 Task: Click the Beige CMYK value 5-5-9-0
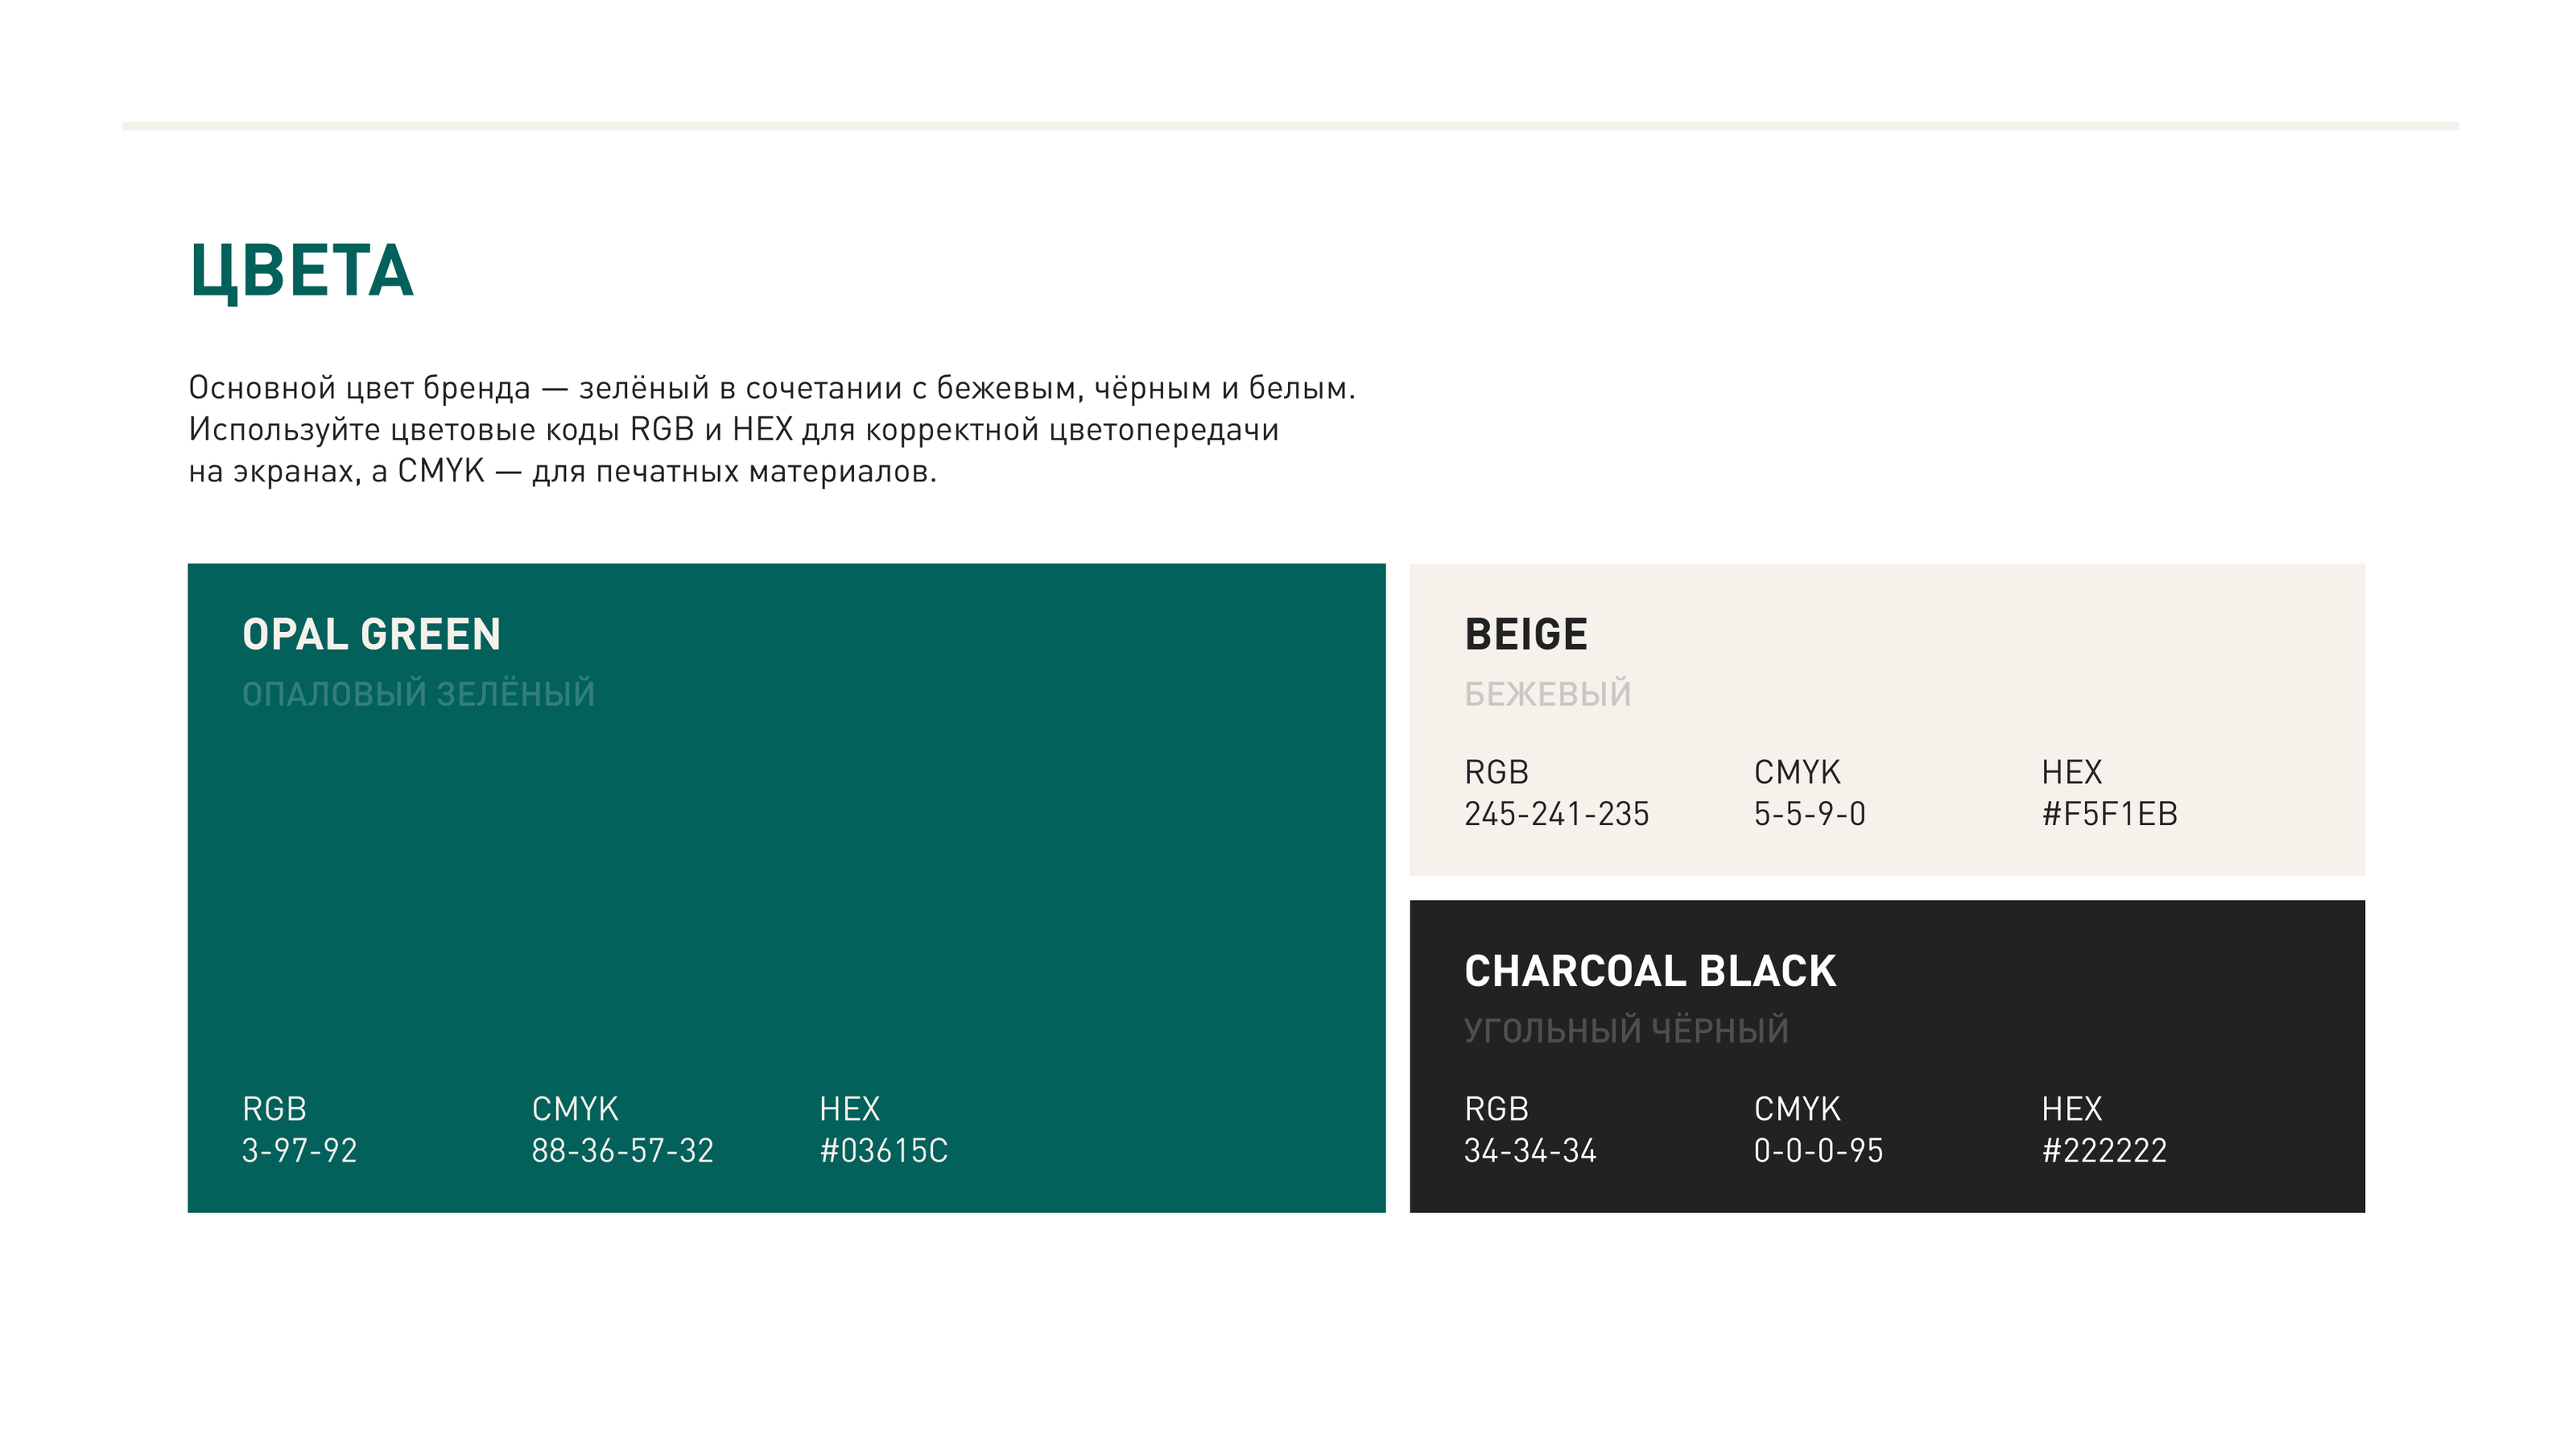1809,815
